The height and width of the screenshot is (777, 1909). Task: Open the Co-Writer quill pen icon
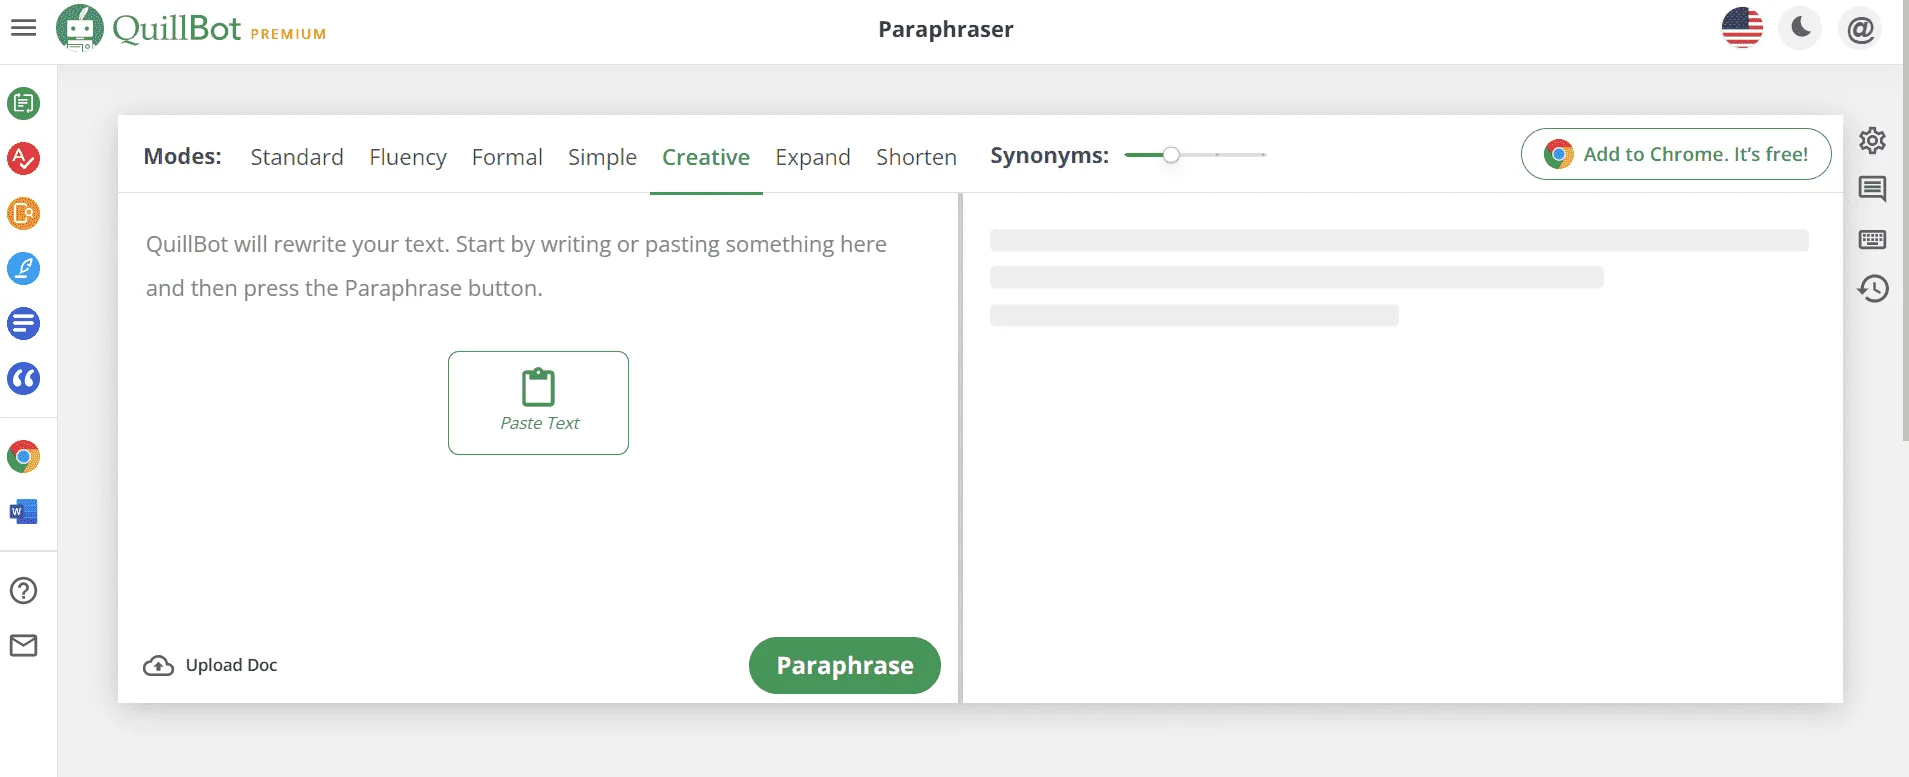point(24,268)
